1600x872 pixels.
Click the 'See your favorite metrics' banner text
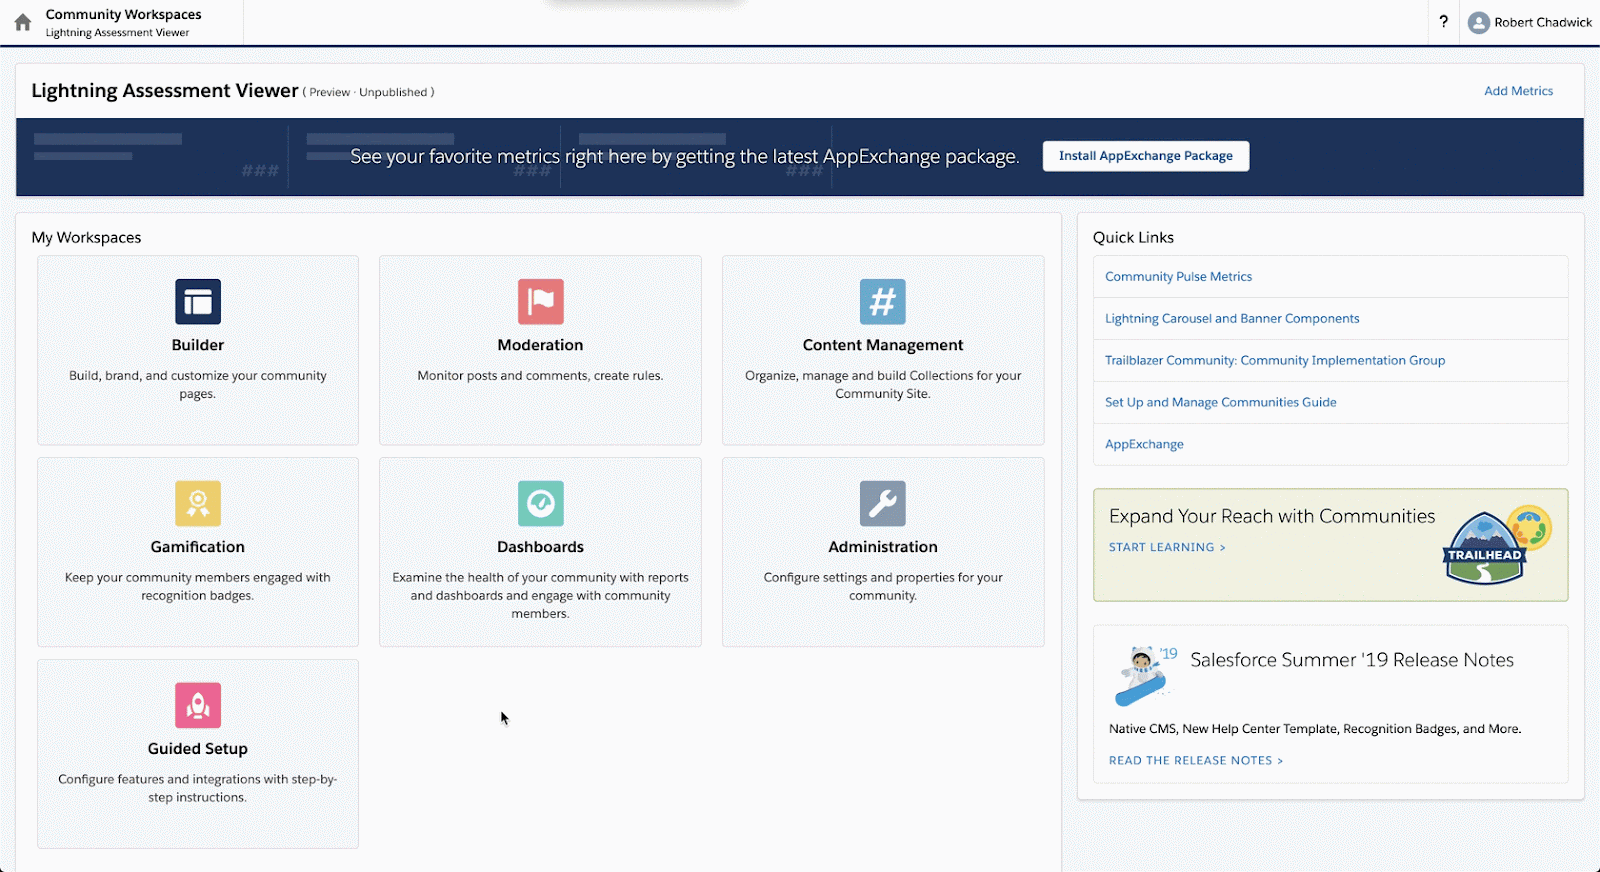tap(685, 157)
